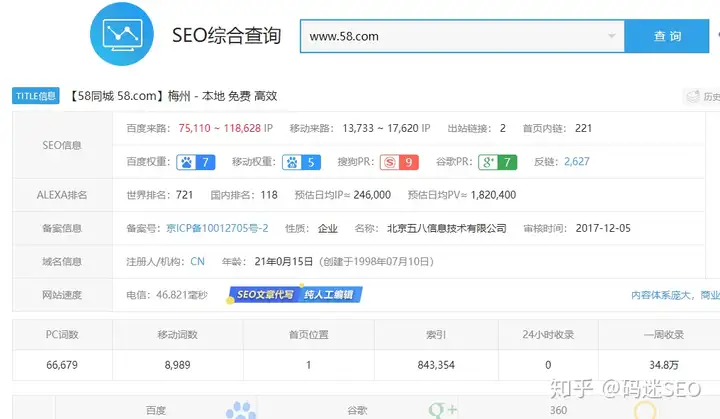
Task: Click the 首页位置 value 1
Action: click(x=309, y=365)
